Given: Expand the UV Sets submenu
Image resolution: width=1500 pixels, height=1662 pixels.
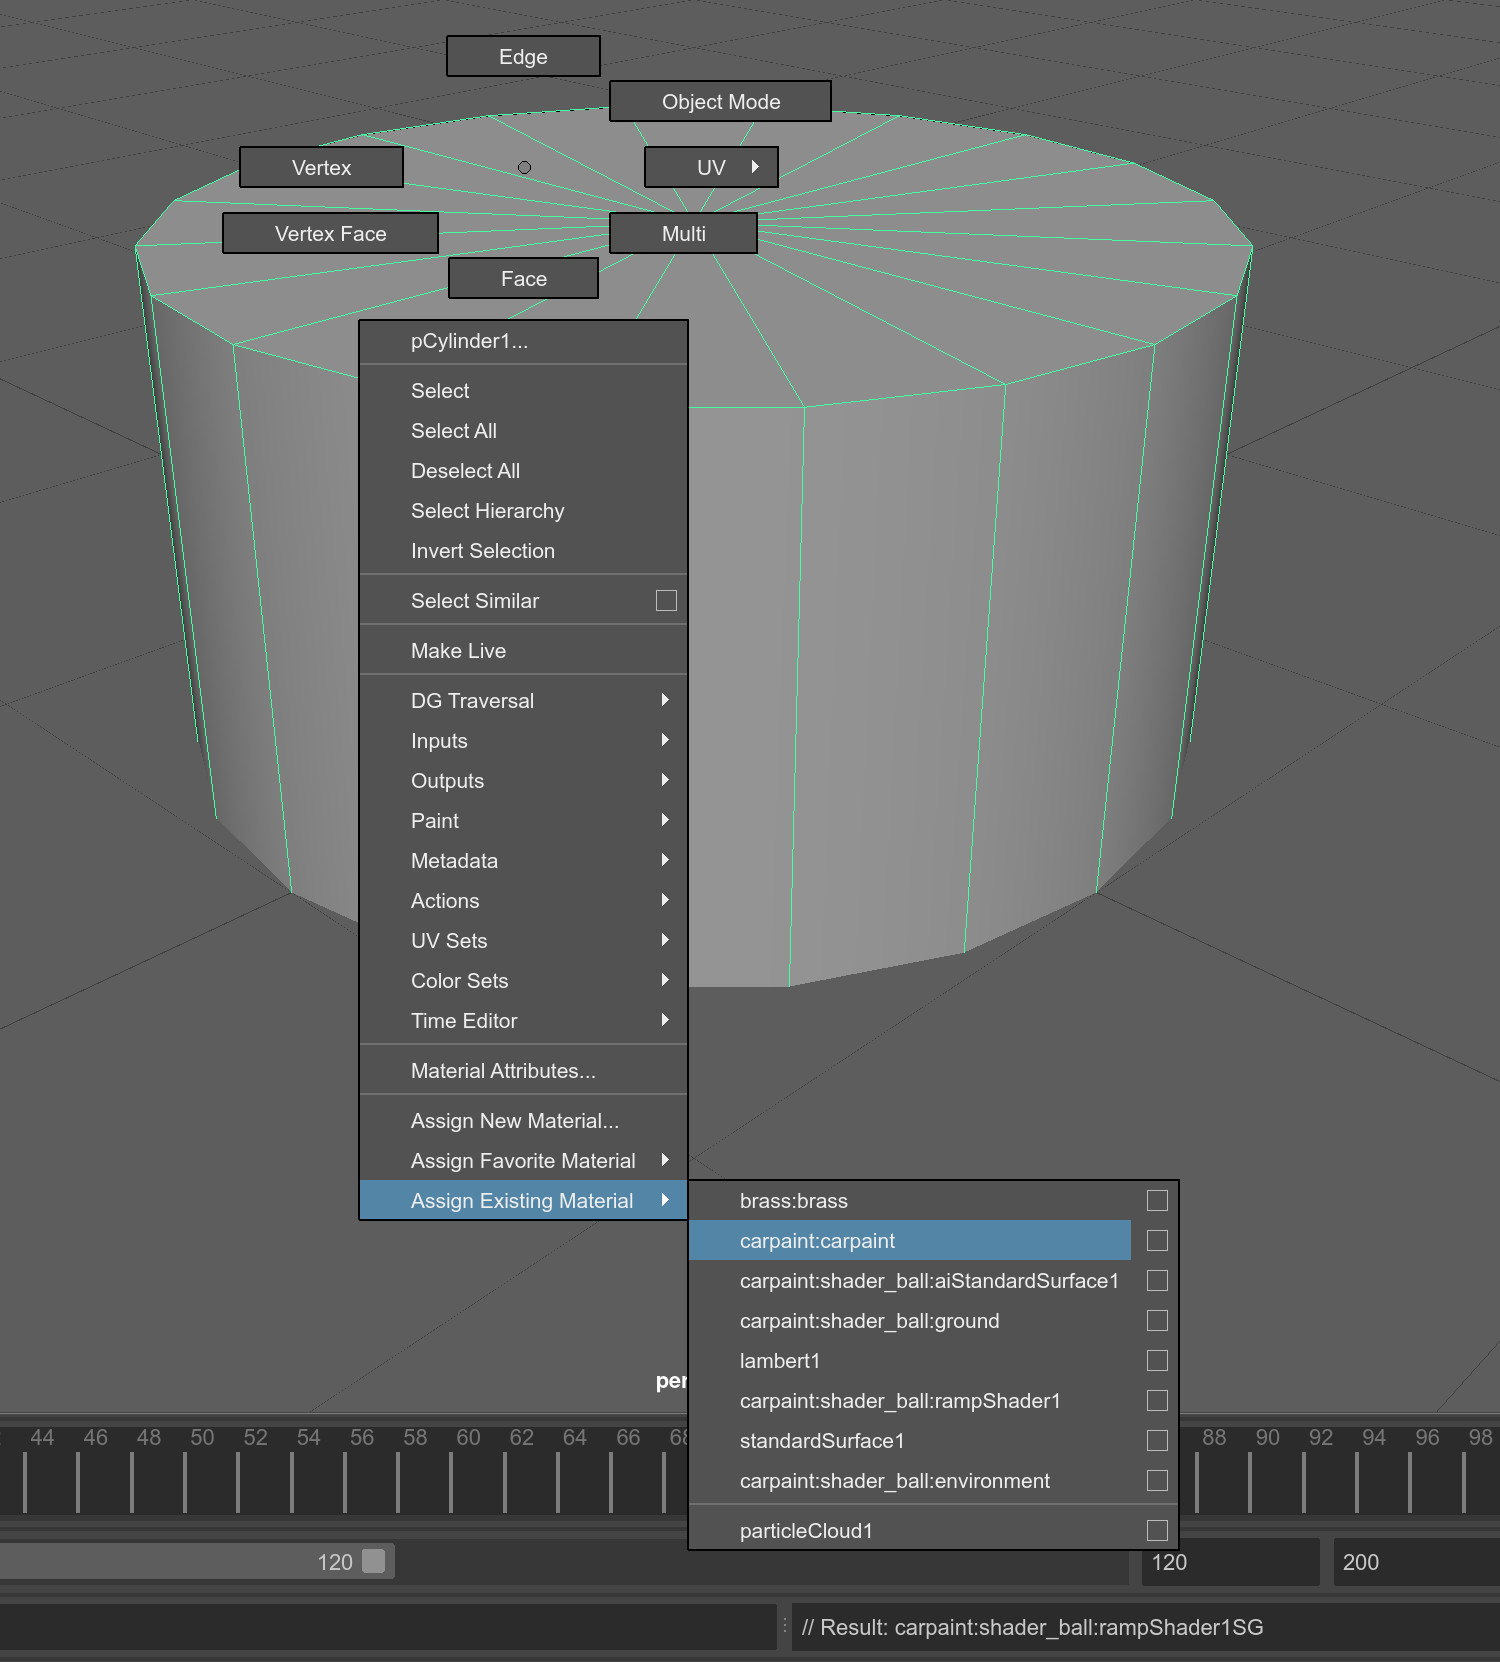Looking at the screenshot, I should [x=523, y=940].
